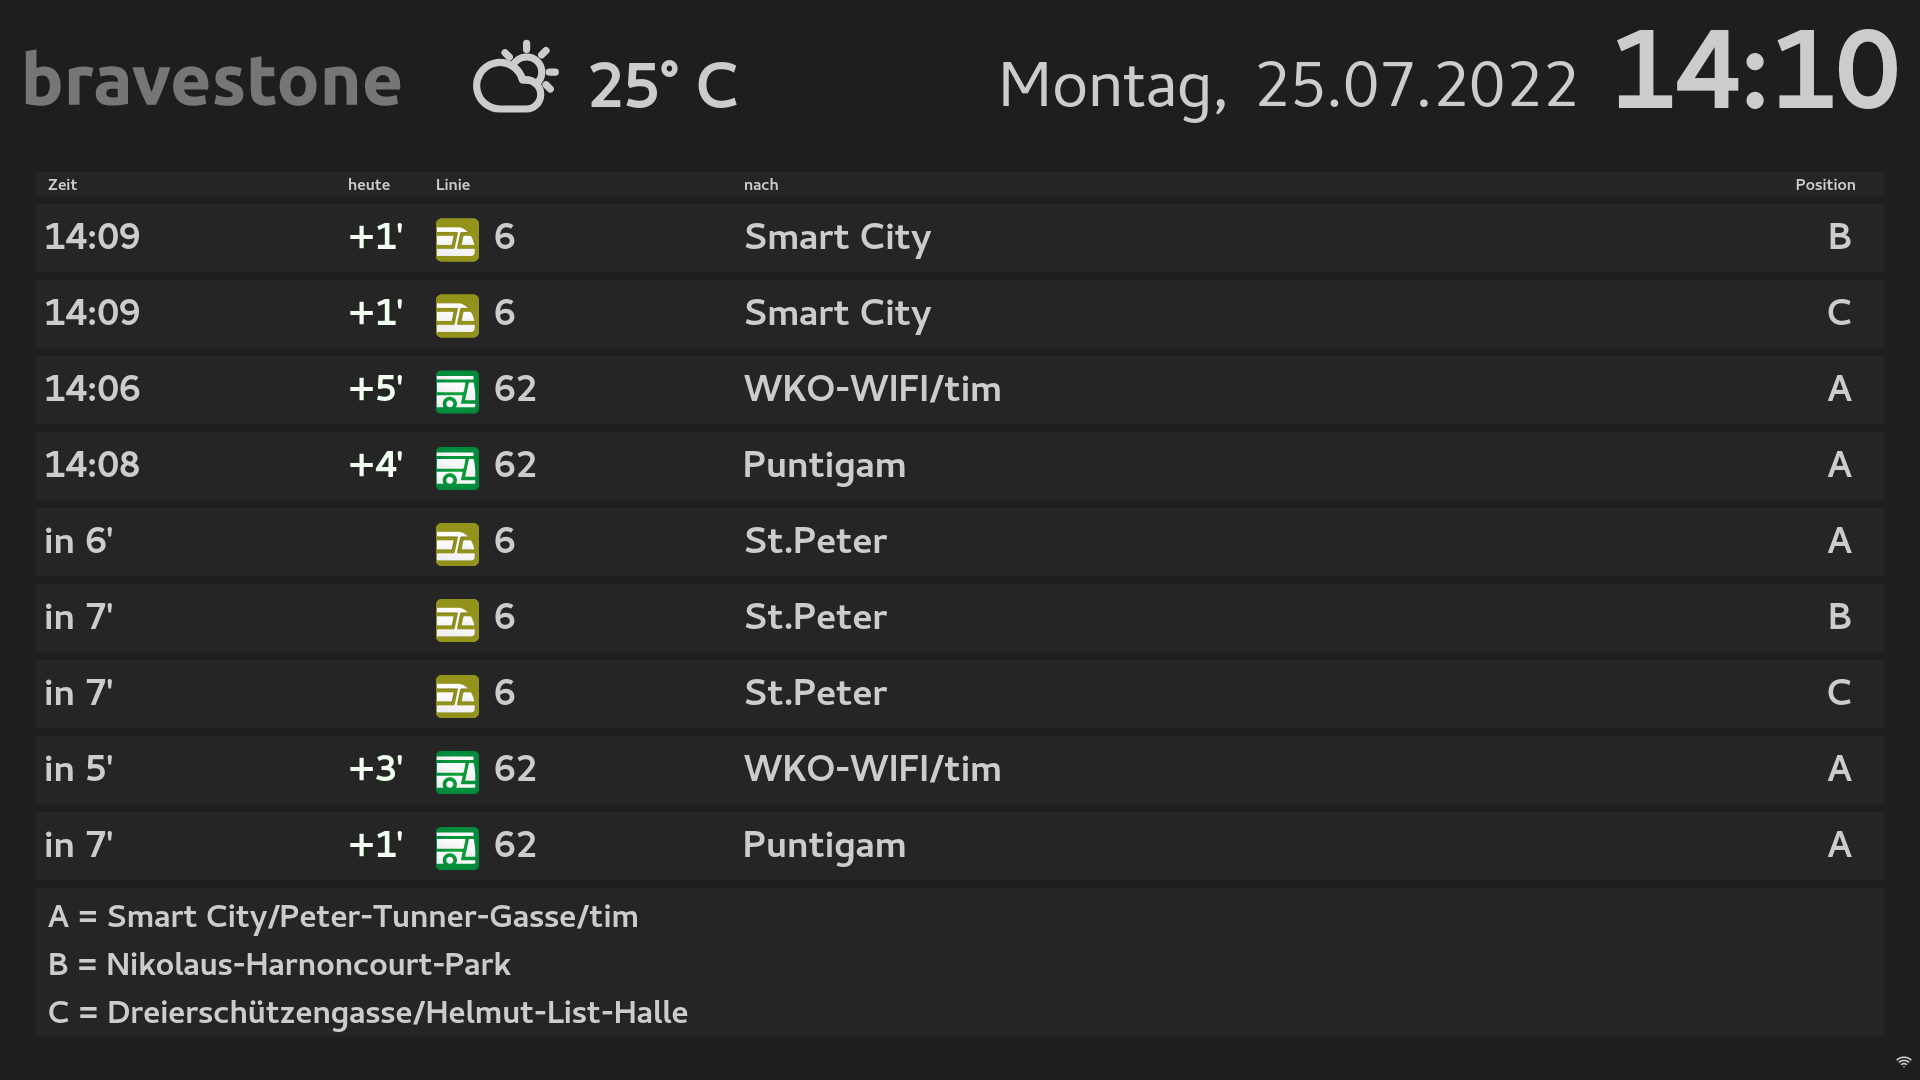Click the Zeit column header
The image size is (1920, 1080).
pyautogui.click(x=62, y=185)
